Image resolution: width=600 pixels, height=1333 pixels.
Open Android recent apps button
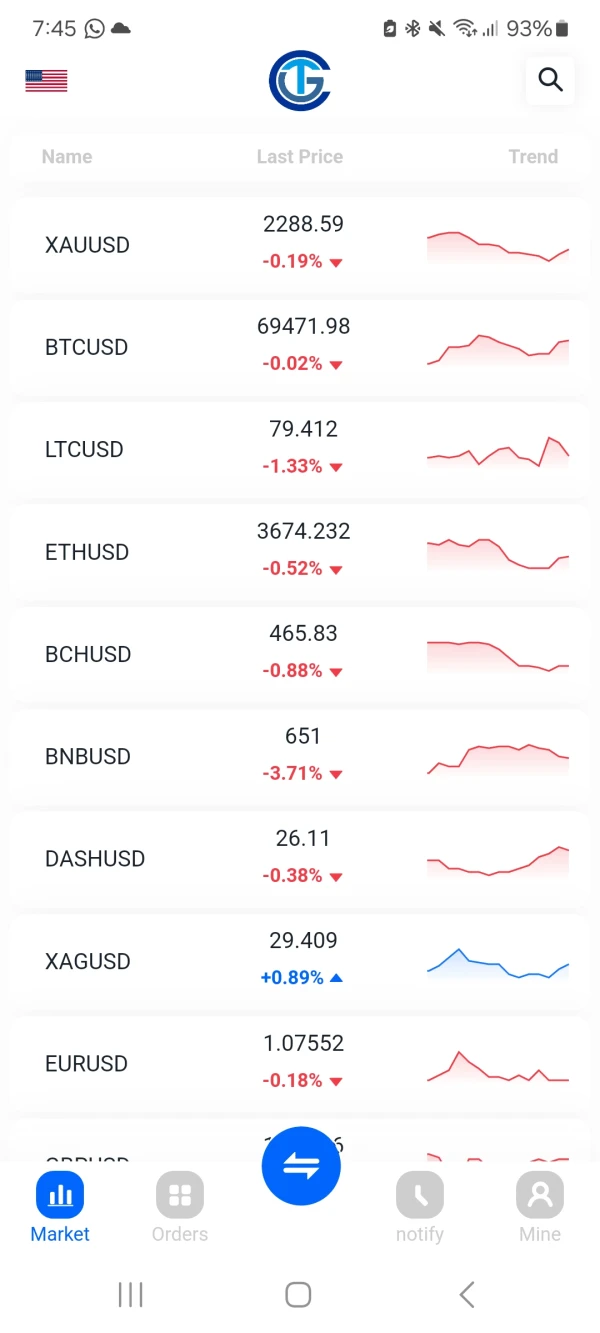pyautogui.click(x=131, y=1295)
